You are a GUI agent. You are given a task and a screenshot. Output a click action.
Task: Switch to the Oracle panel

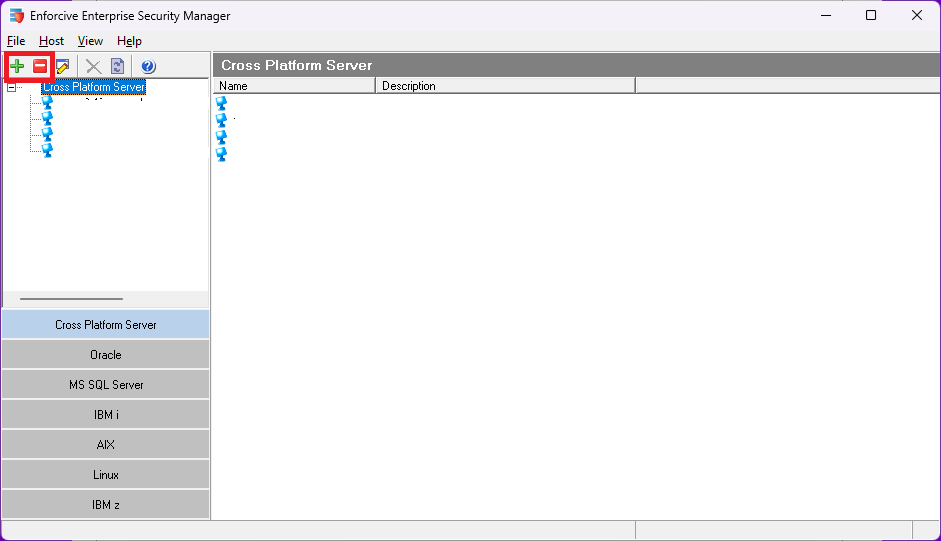pyautogui.click(x=106, y=354)
